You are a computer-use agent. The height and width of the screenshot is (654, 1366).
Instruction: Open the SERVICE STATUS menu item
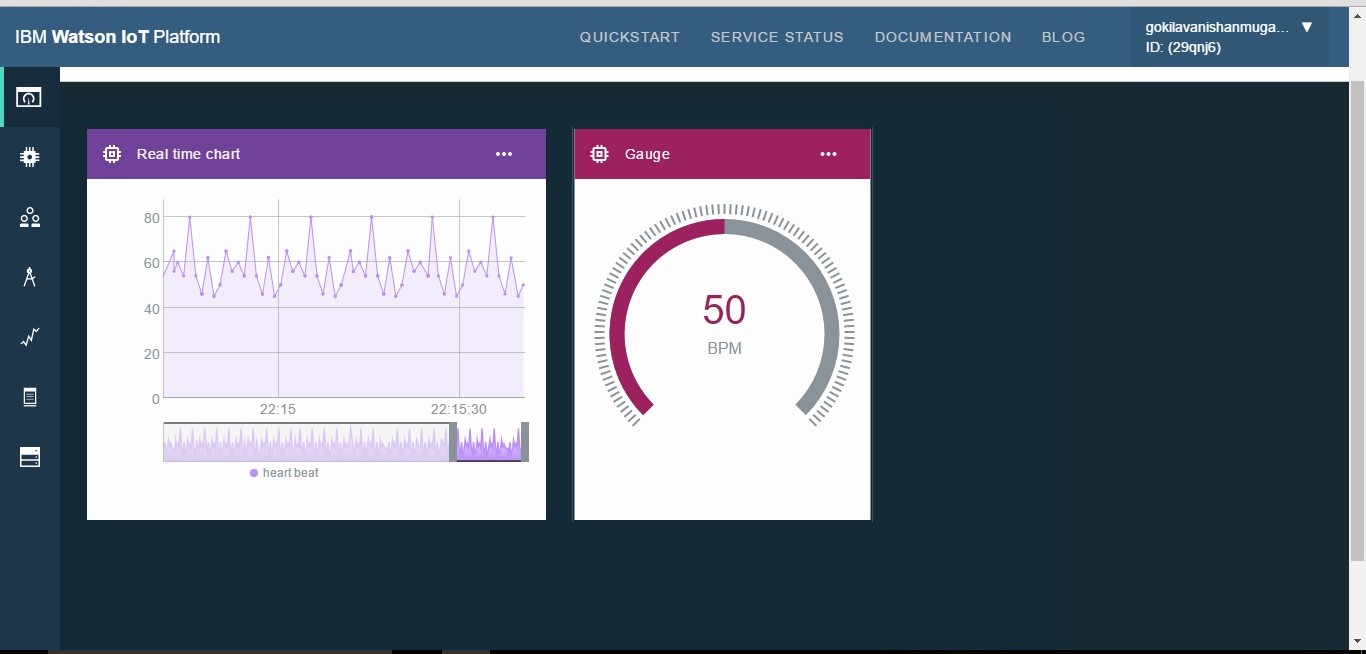pyautogui.click(x=777, y=37)
